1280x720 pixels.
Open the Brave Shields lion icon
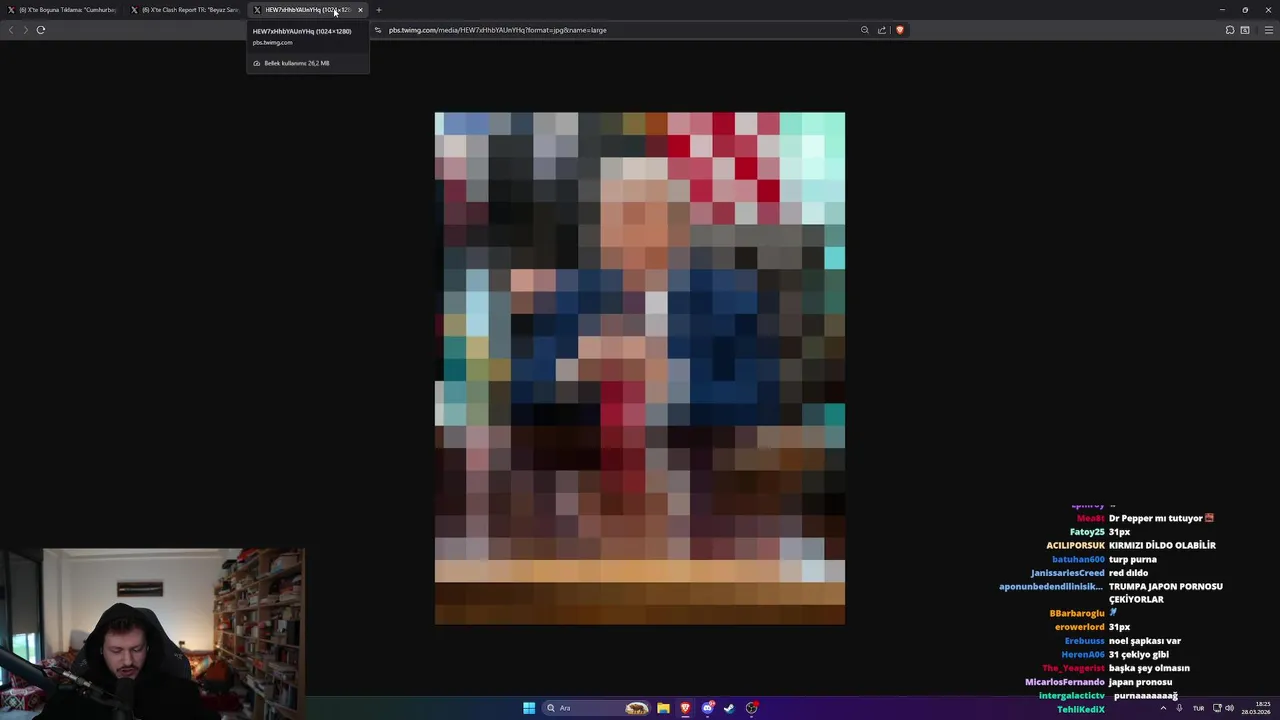pos(899,30)
